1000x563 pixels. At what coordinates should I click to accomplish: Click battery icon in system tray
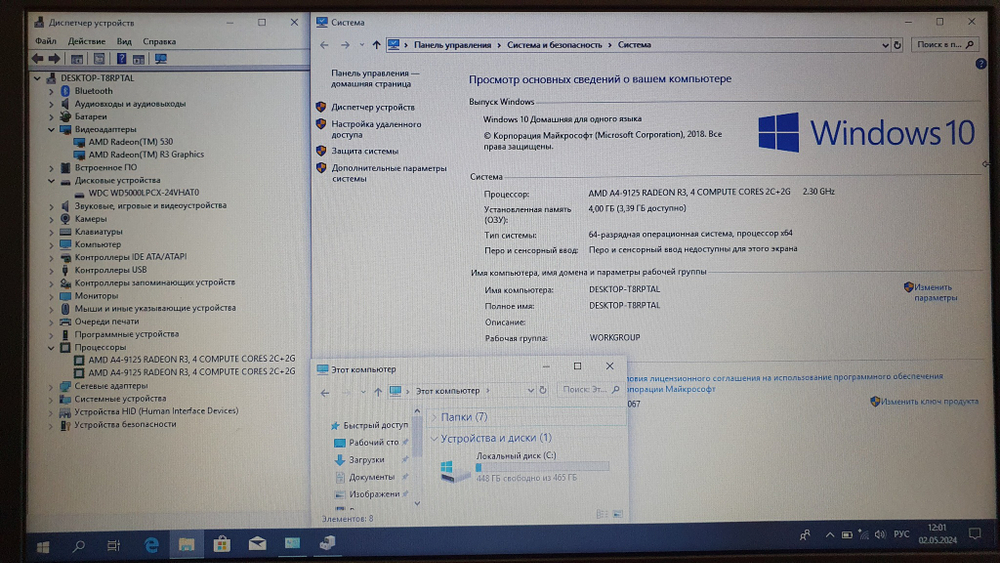tap(847, 534)
